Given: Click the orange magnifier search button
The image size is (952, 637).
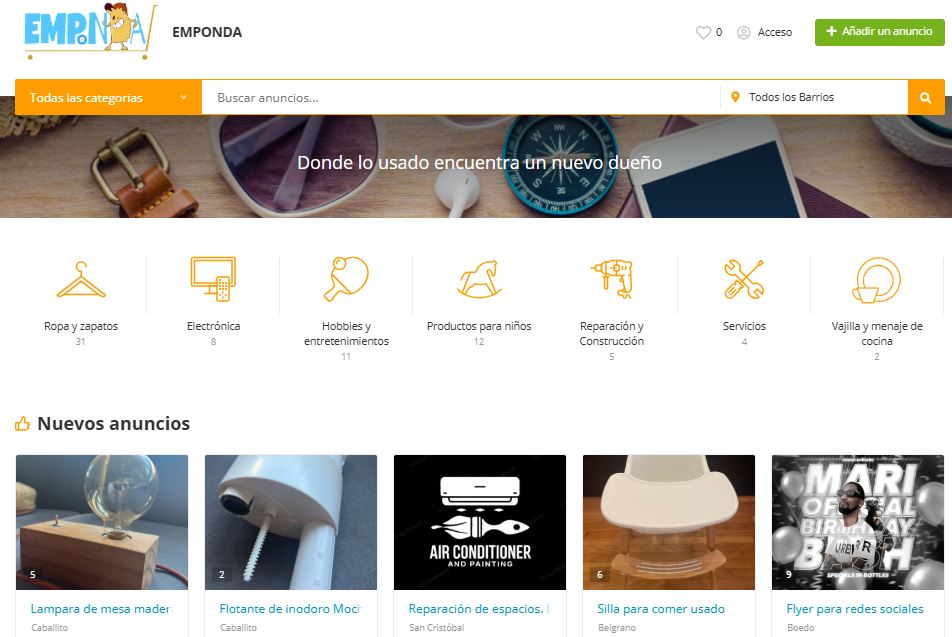Looking at the screenshot, I should [x=925, y=98].
